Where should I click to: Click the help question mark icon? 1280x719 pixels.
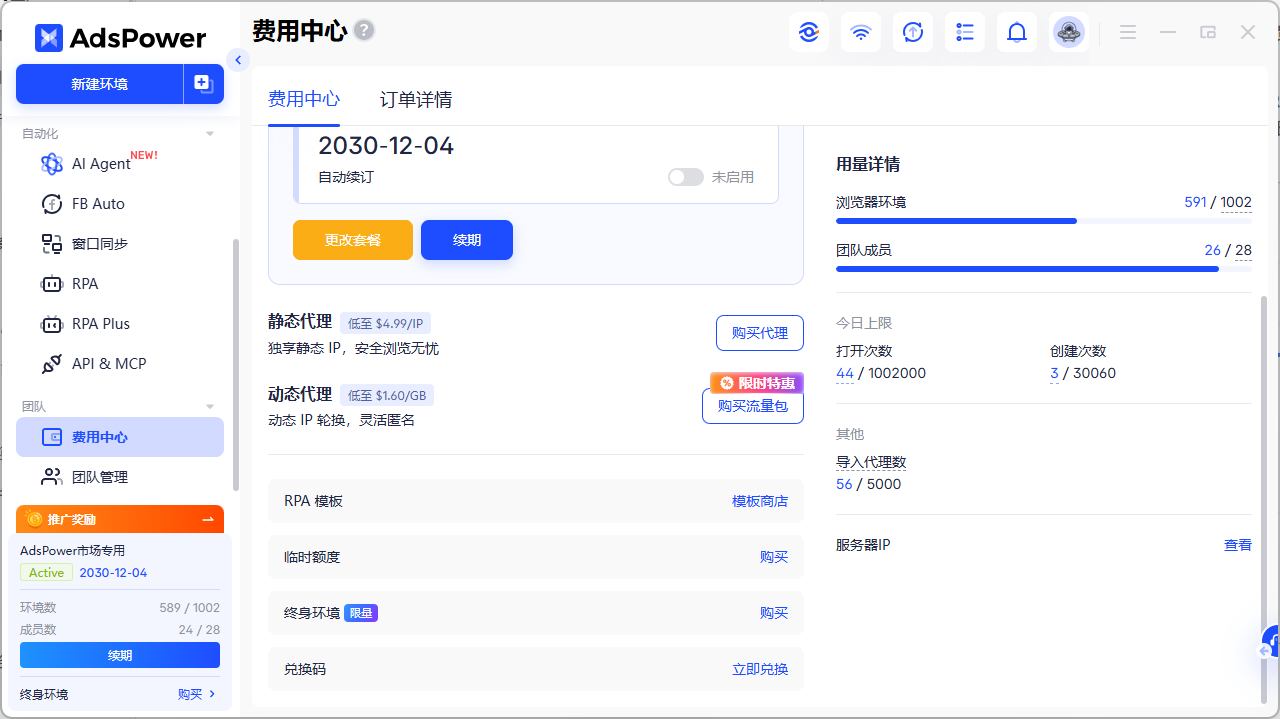(x=364, y=31)
